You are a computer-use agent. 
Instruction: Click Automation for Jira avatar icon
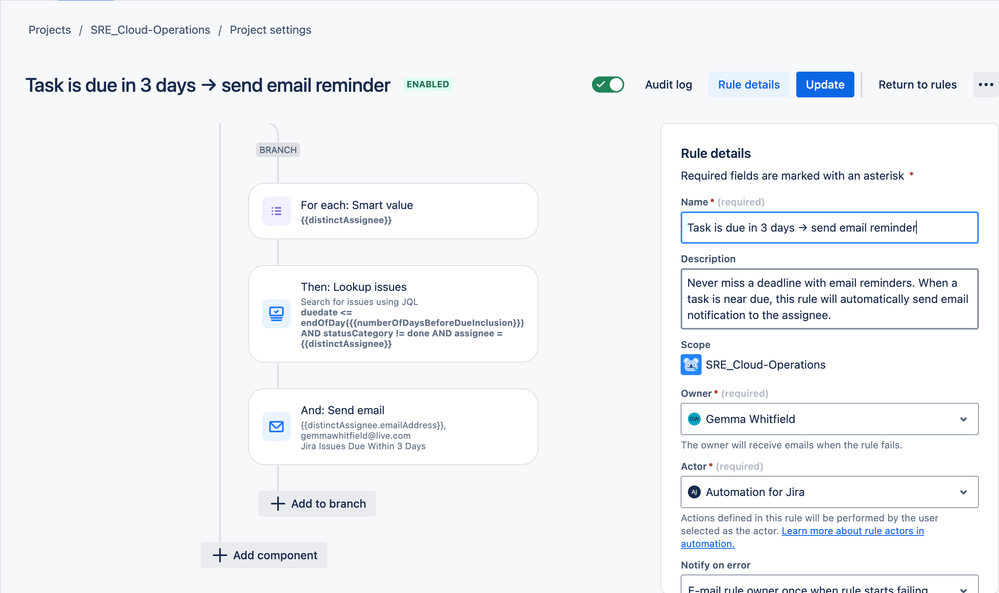tap(694, 492)
